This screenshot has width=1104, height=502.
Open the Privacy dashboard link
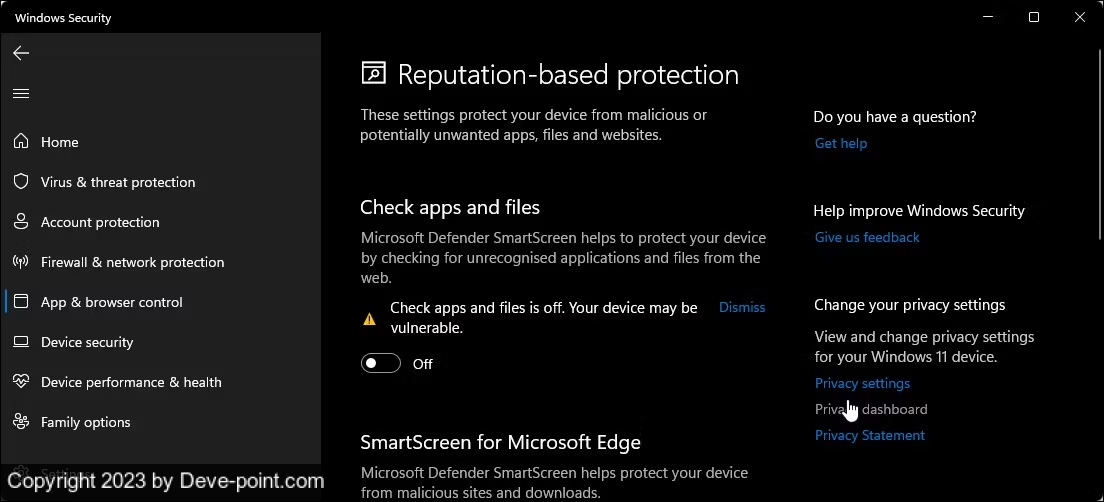click(x=871, y=410)
